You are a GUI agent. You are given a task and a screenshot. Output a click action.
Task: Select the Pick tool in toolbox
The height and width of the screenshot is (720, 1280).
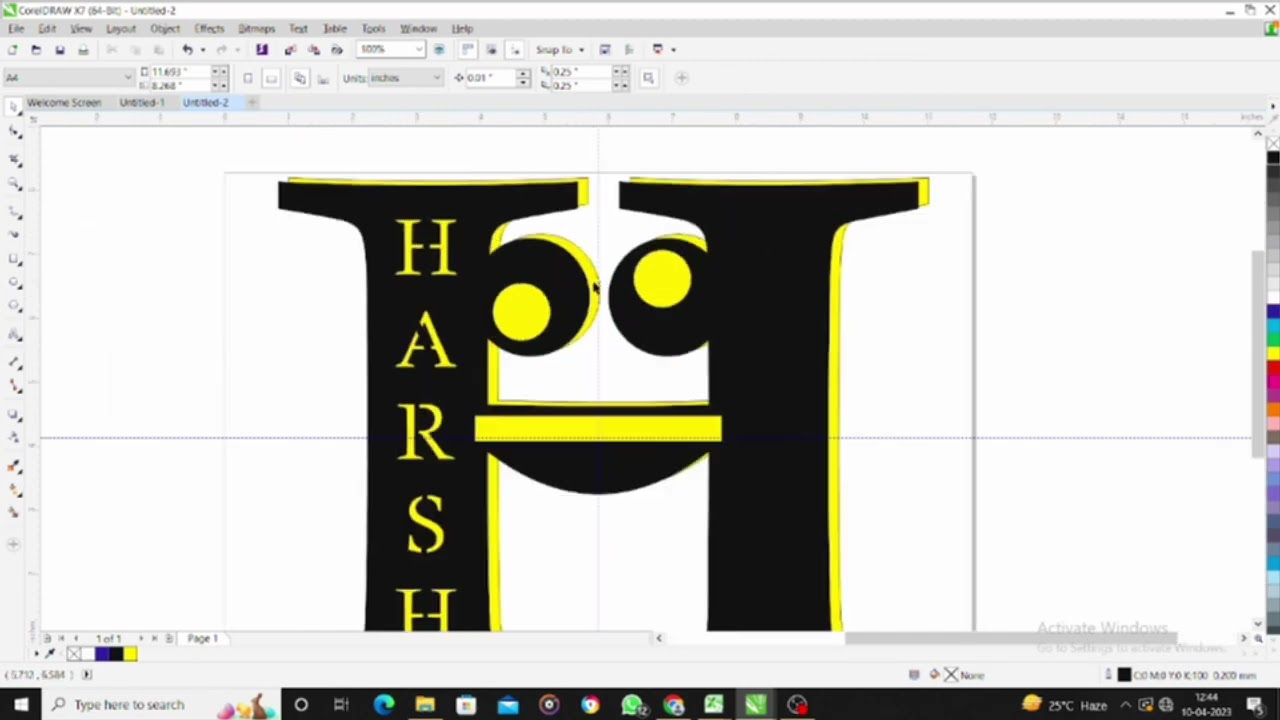point(14,107)
